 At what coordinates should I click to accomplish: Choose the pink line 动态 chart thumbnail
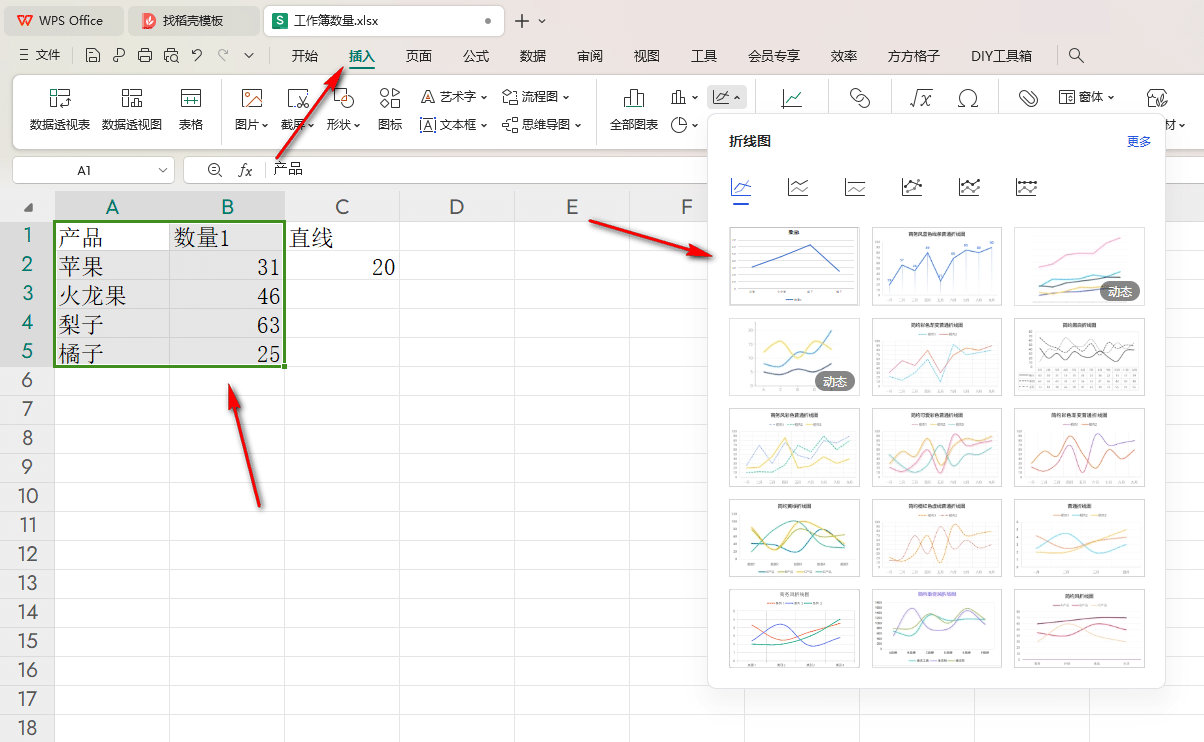click(x=1079, y=266)
